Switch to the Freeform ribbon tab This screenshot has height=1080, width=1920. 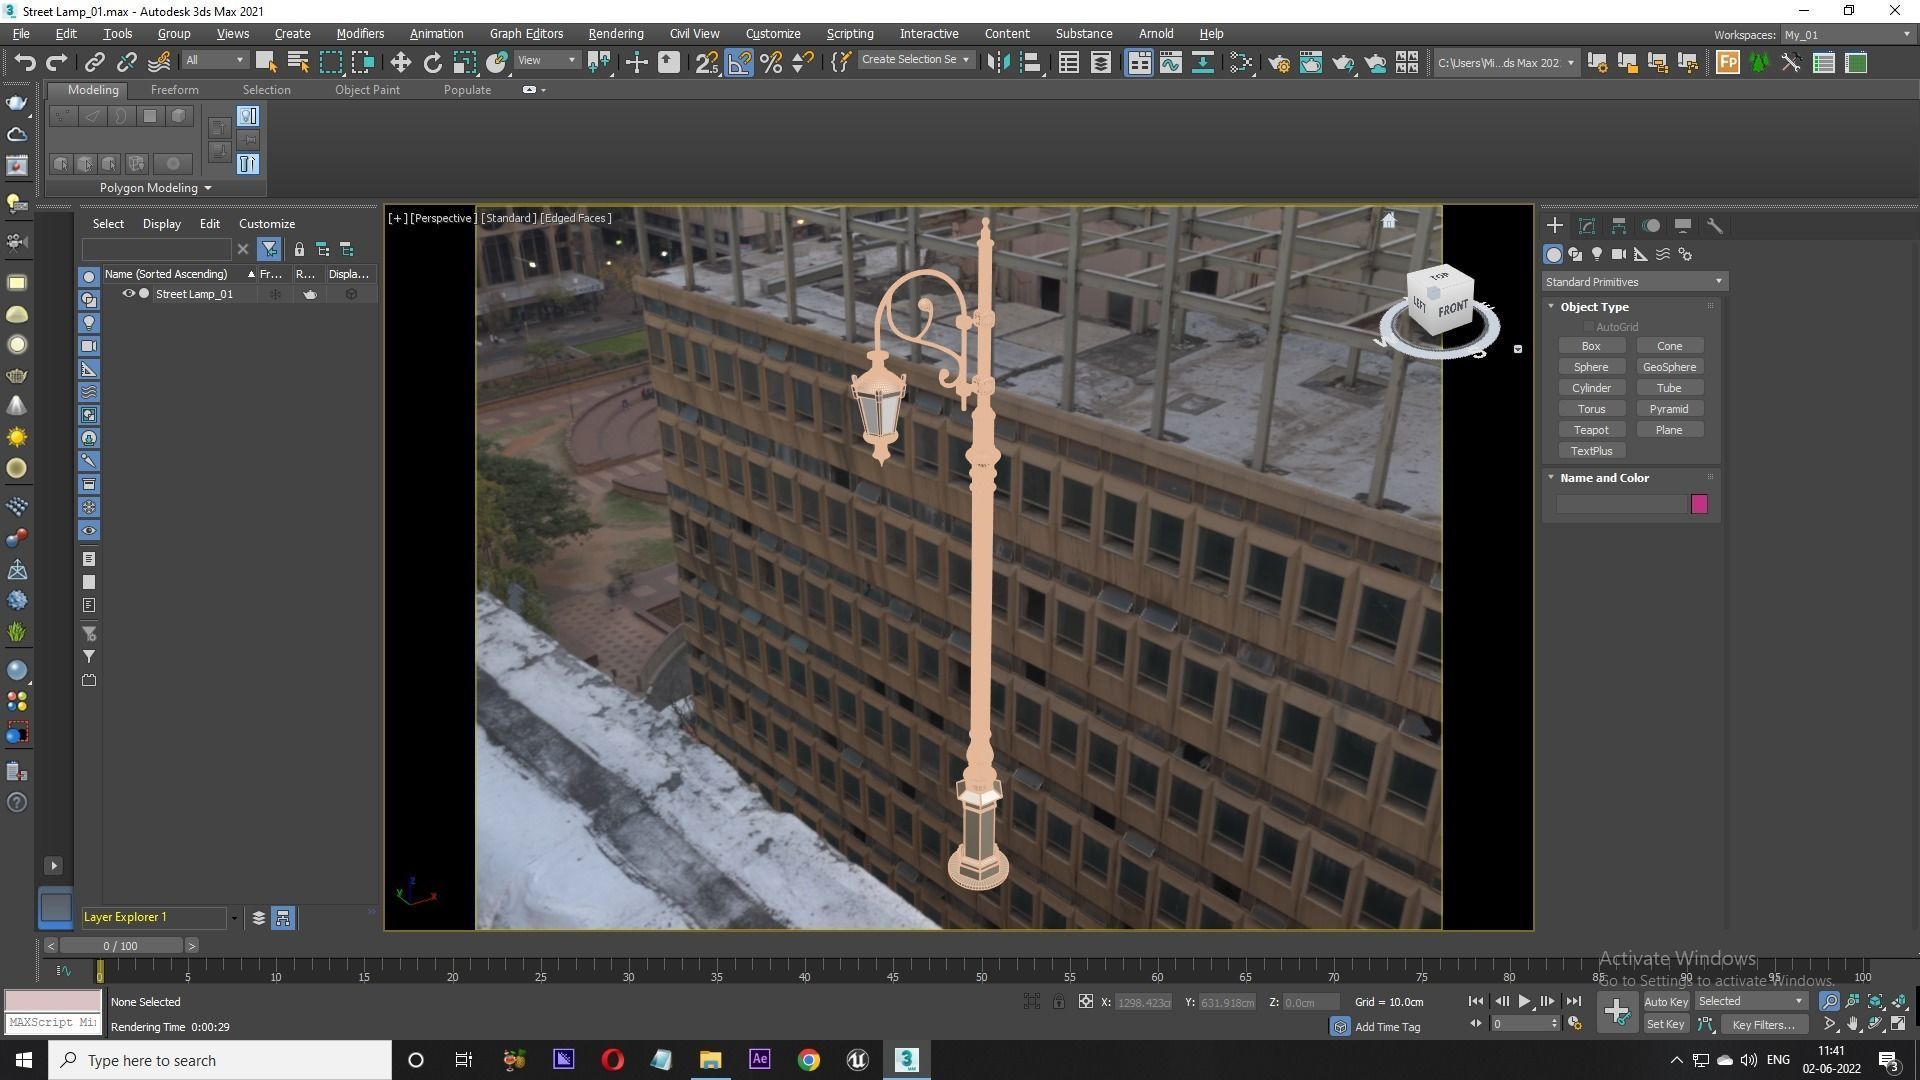coord(174,90)
